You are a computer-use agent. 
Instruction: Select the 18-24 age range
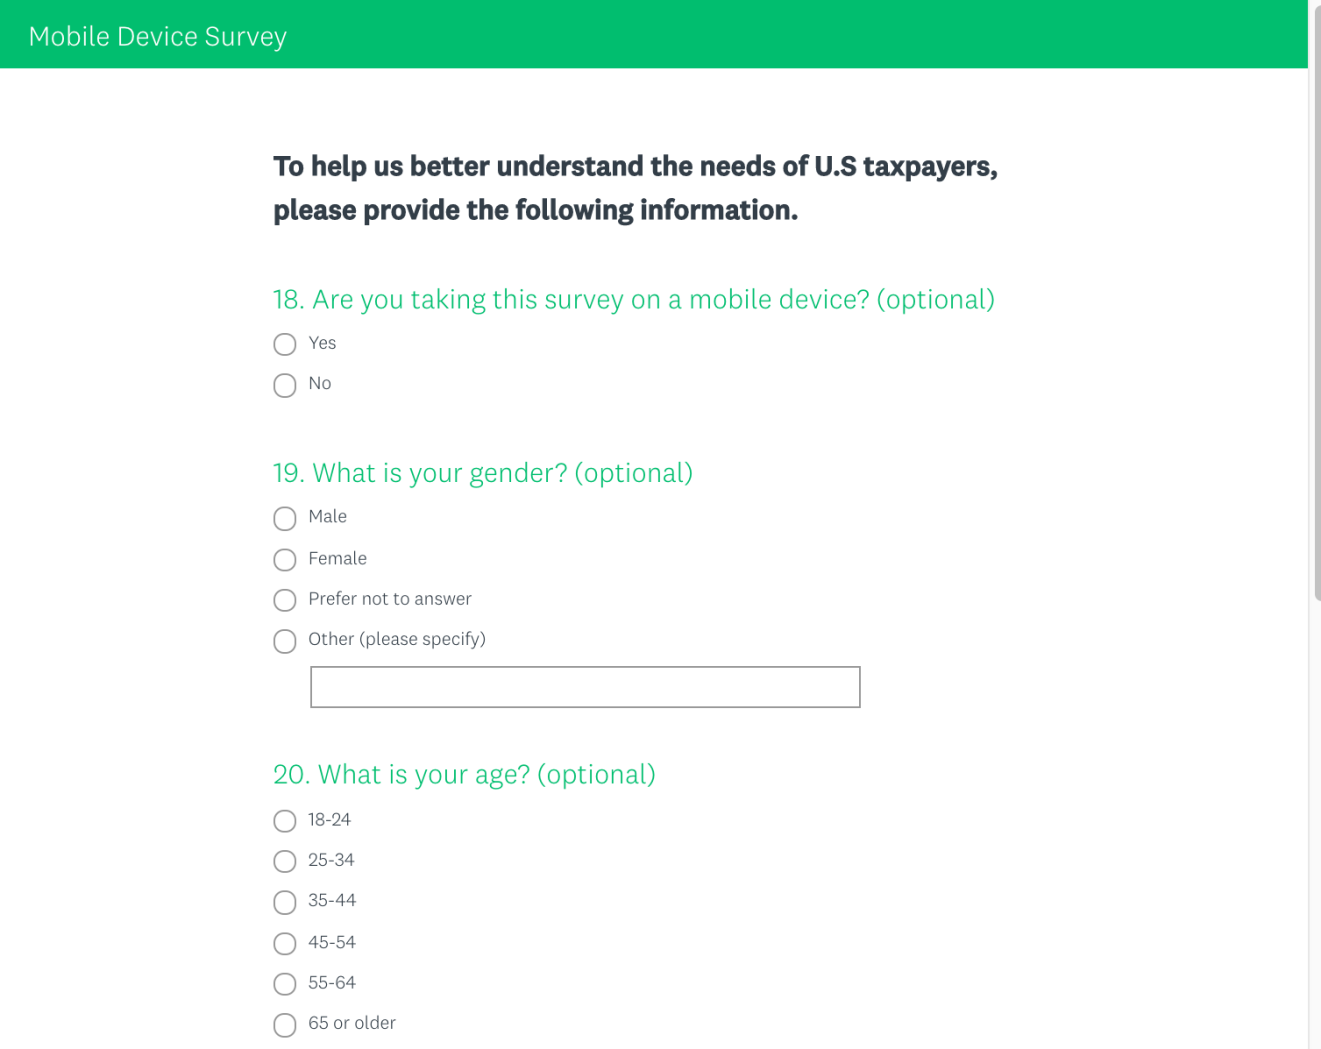click(x=285, y=821)
